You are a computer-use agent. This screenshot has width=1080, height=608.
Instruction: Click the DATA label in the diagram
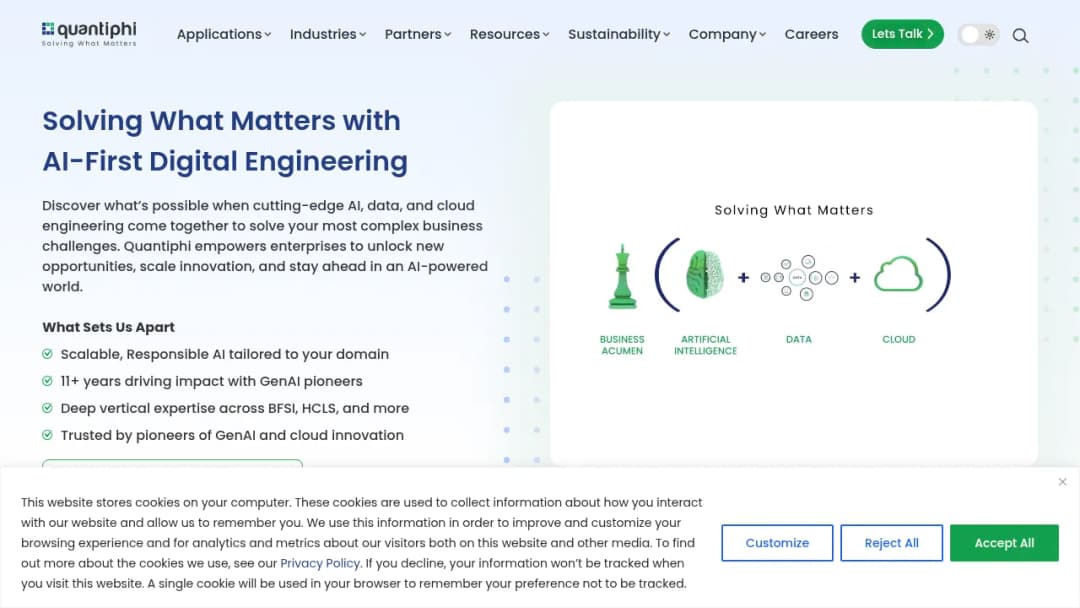pyautogui.click(x=799, y=339)
